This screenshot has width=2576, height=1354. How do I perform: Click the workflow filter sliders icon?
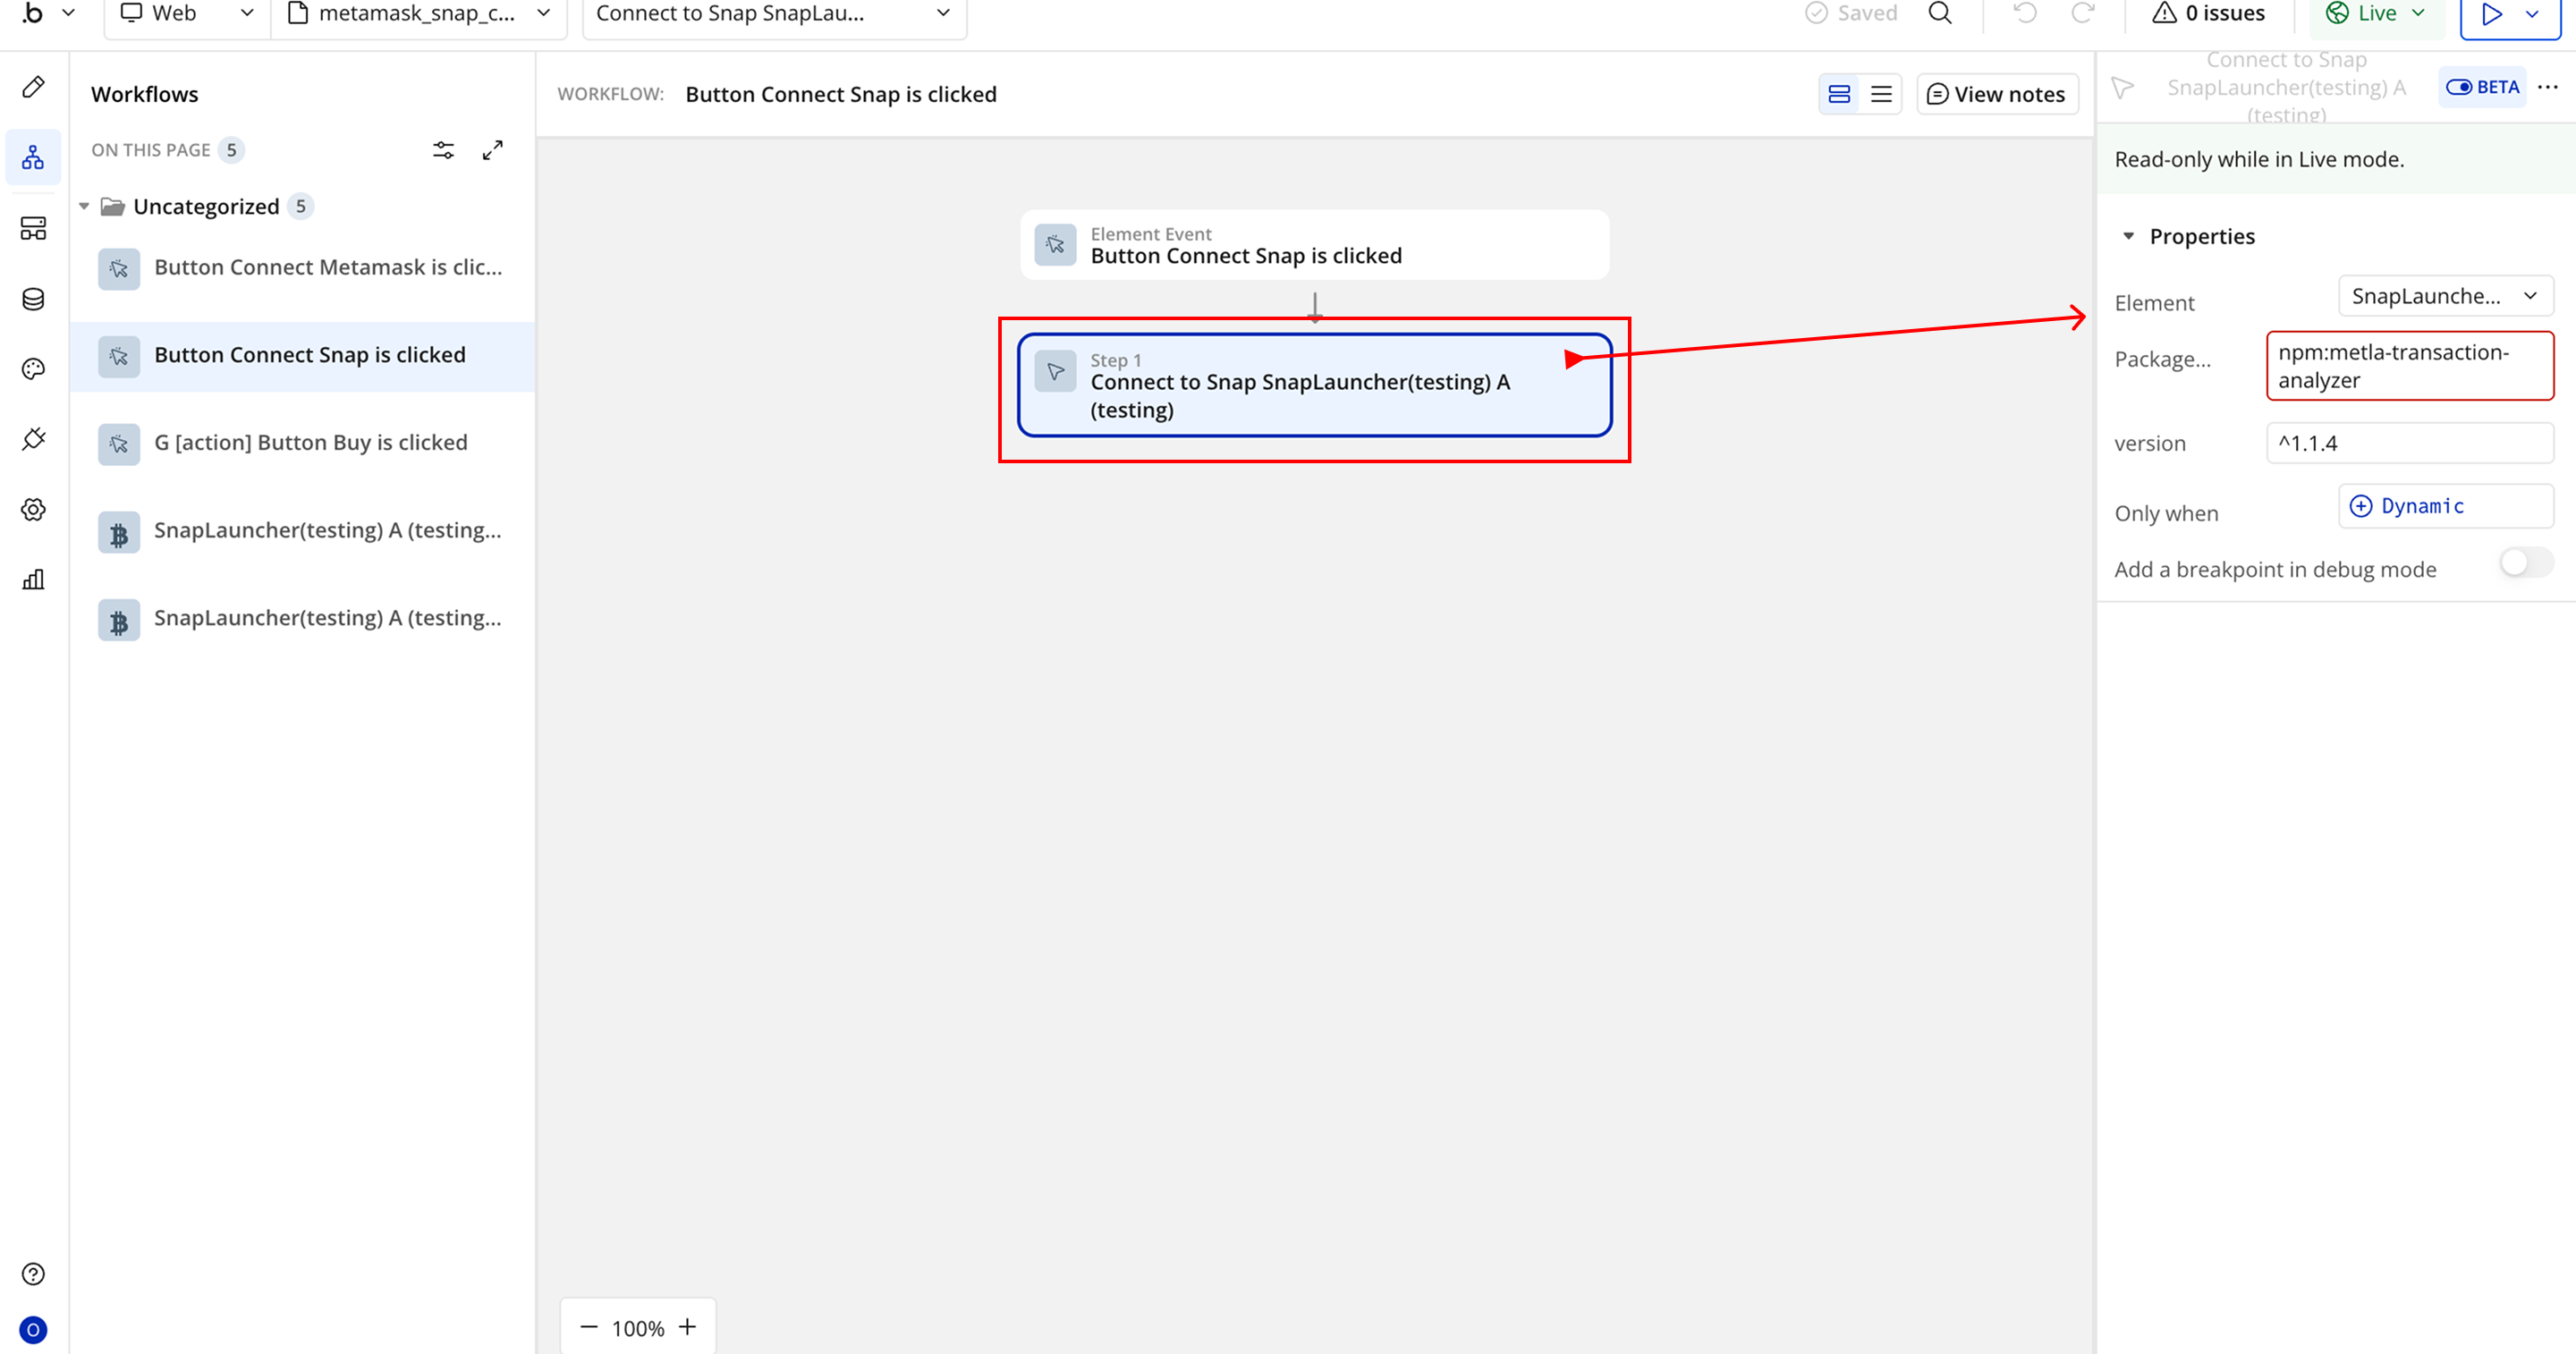[443, 150]
